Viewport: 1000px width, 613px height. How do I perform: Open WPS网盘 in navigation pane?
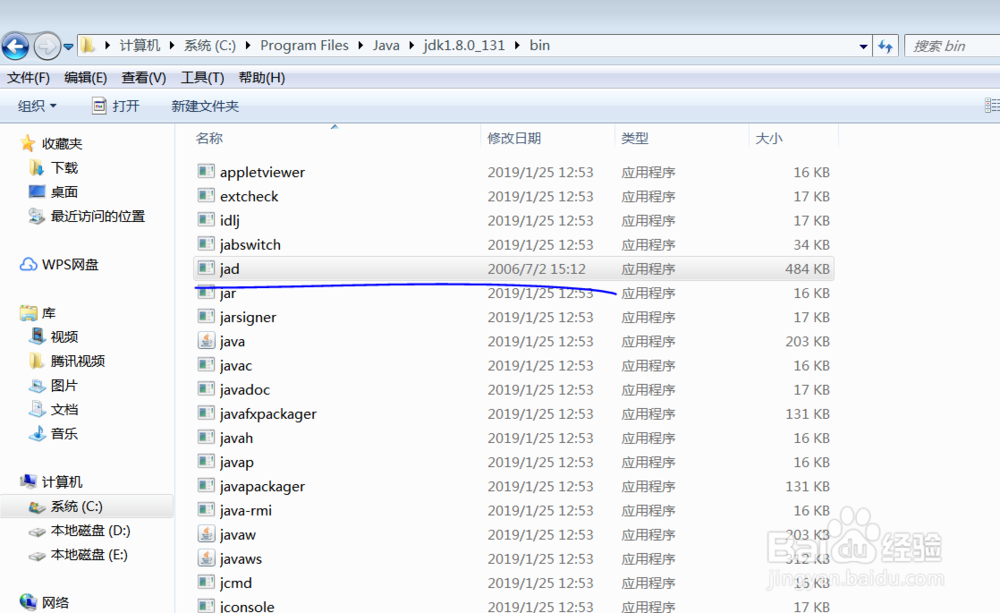pos(59,264)
